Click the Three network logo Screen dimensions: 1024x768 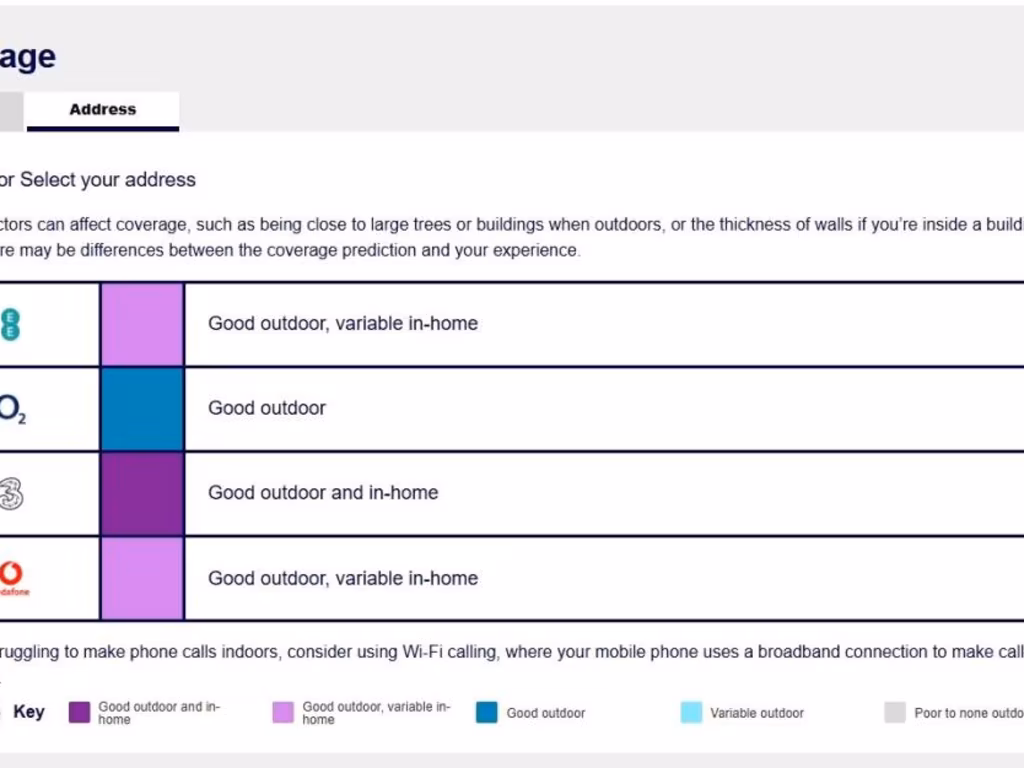(x=11, y=494)
